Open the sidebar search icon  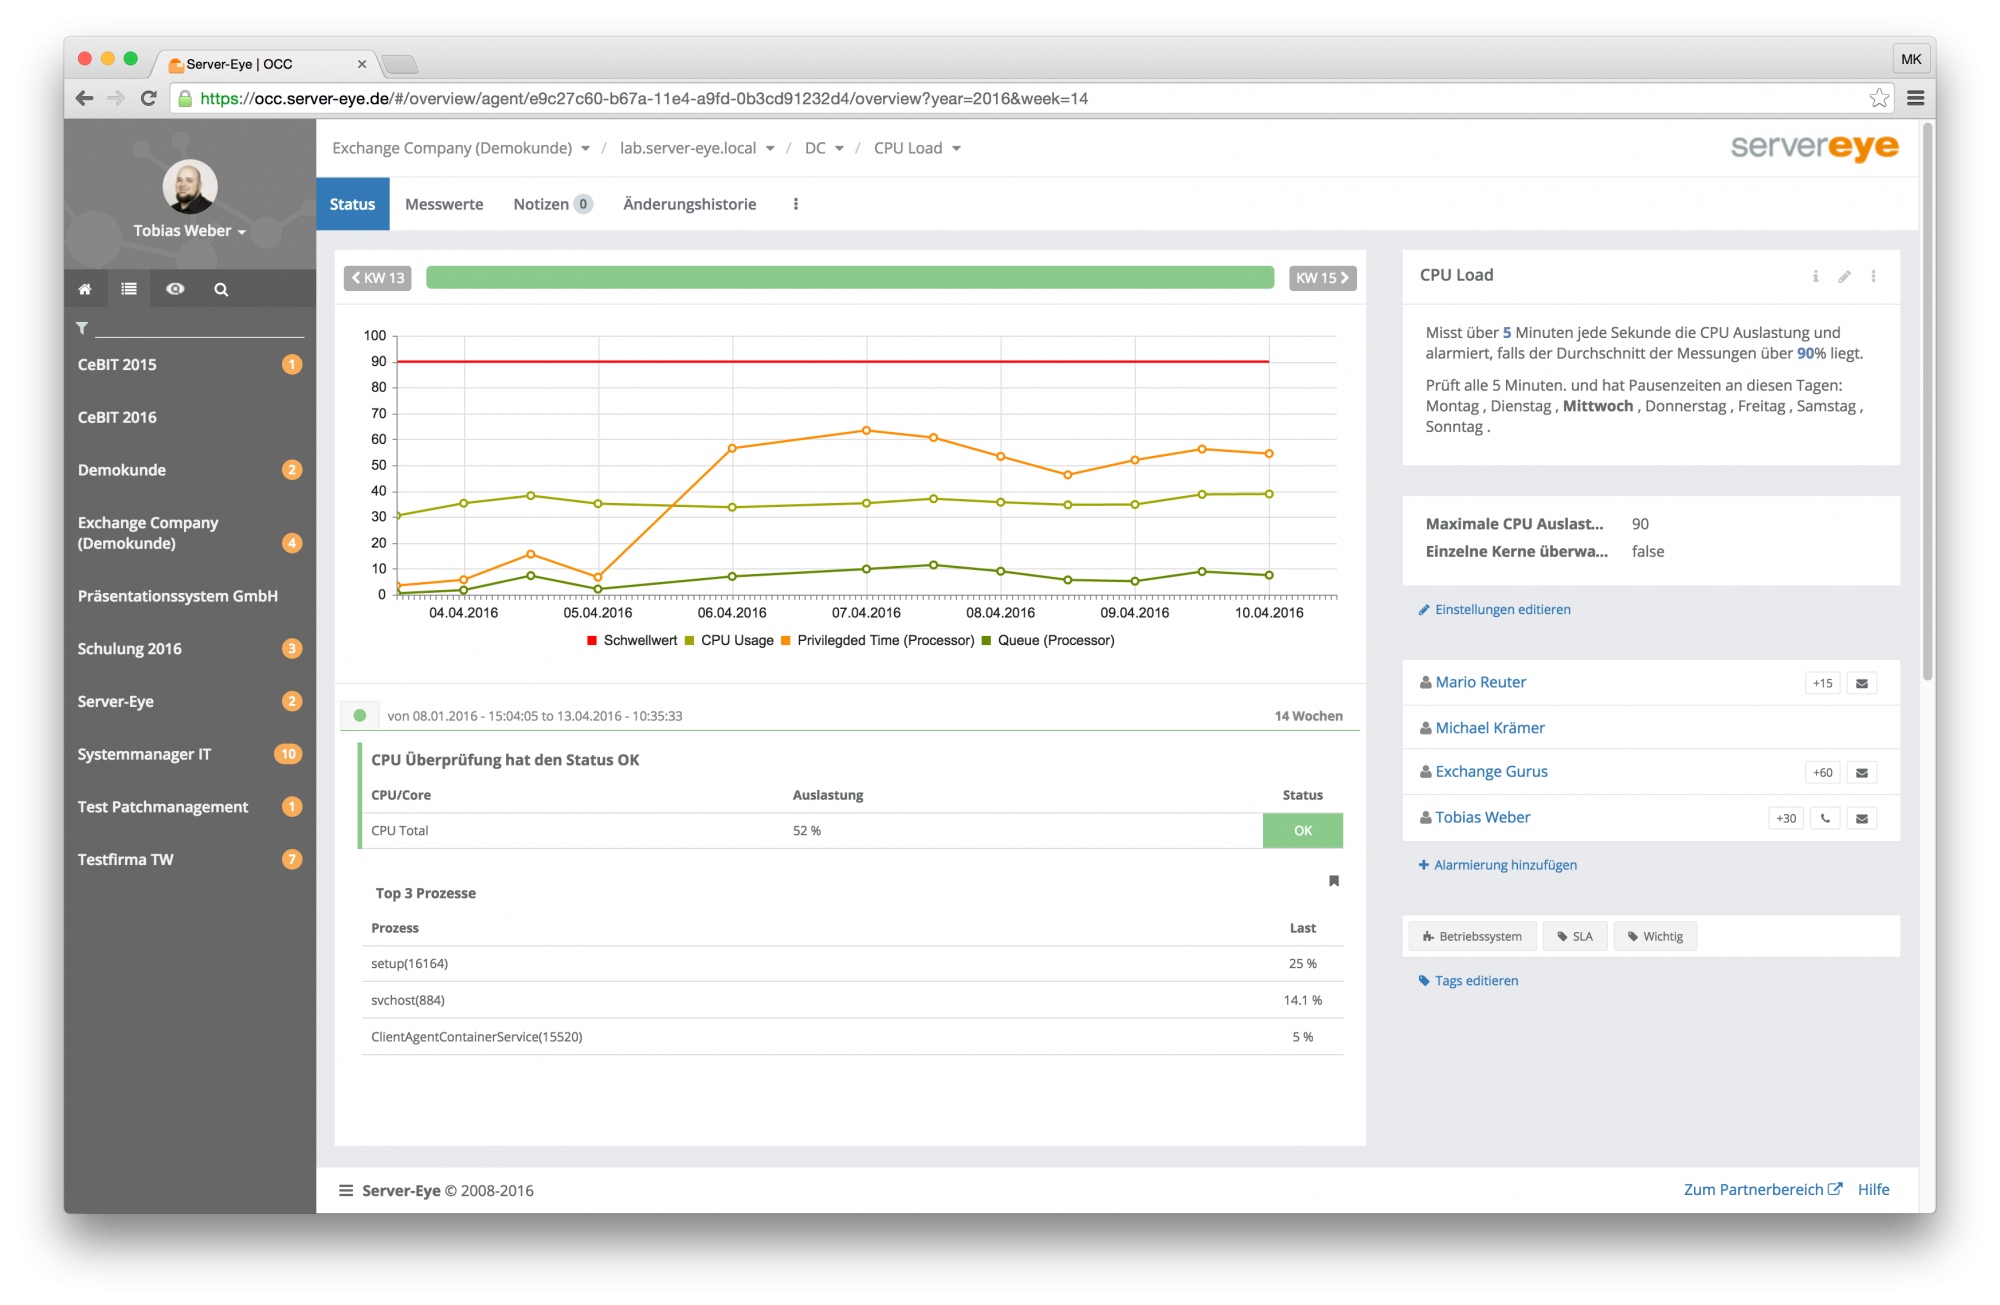coord(221,290)
